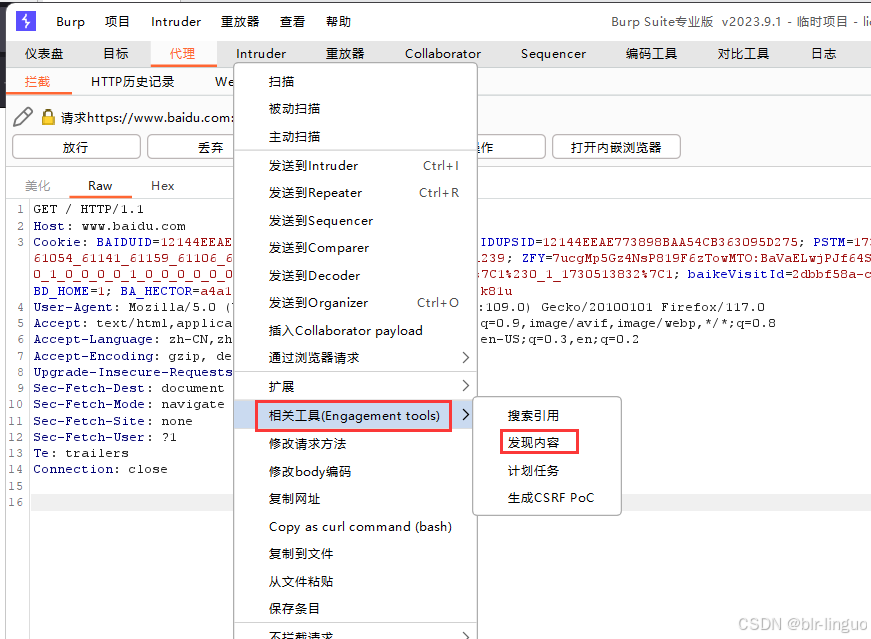
Task: Open the 帮助 menu
Action: click(338, 22)
